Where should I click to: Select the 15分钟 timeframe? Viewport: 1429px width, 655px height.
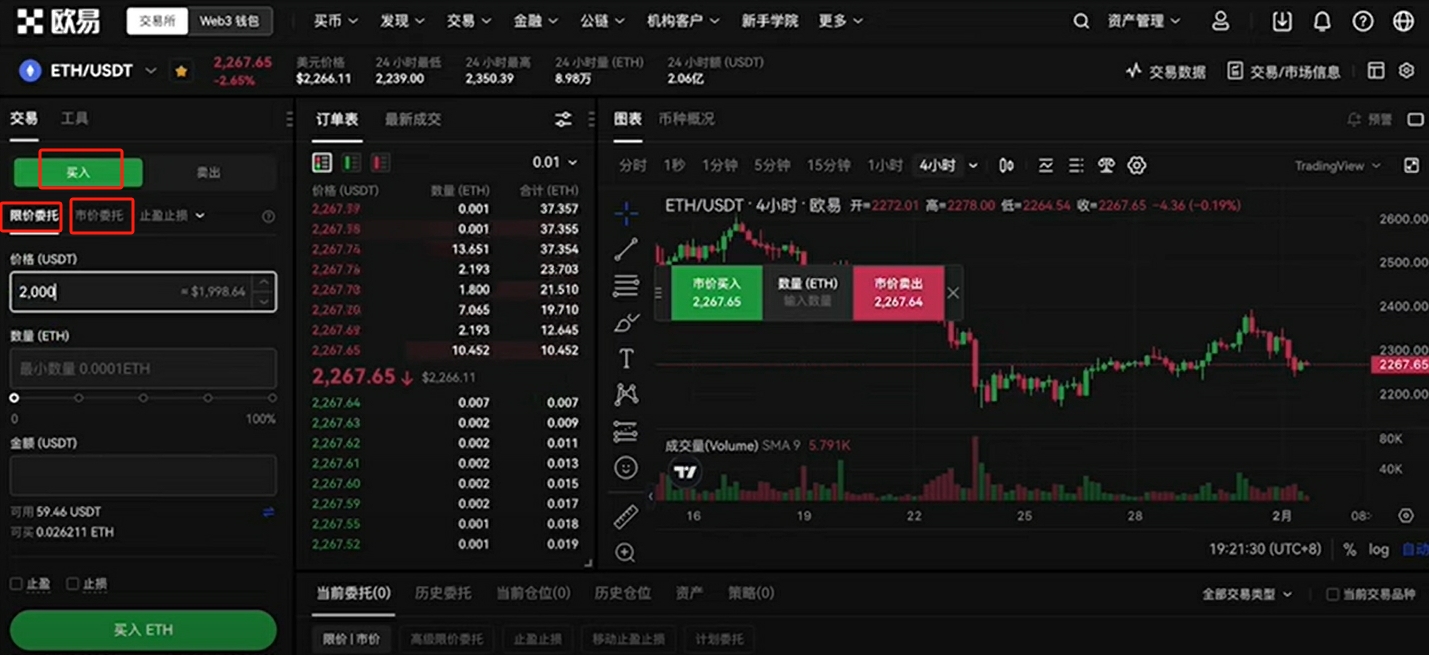[828, 166]
